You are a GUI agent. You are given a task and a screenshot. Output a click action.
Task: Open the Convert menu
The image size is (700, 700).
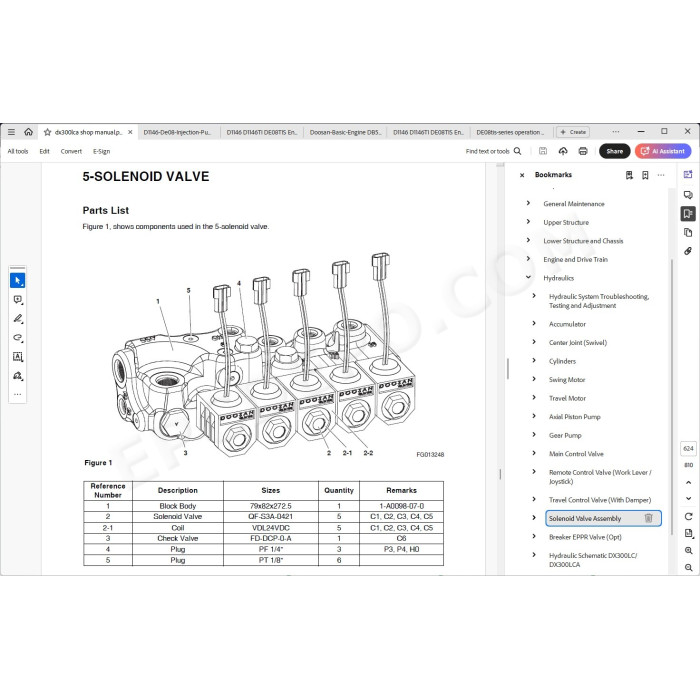click(71, 151)
